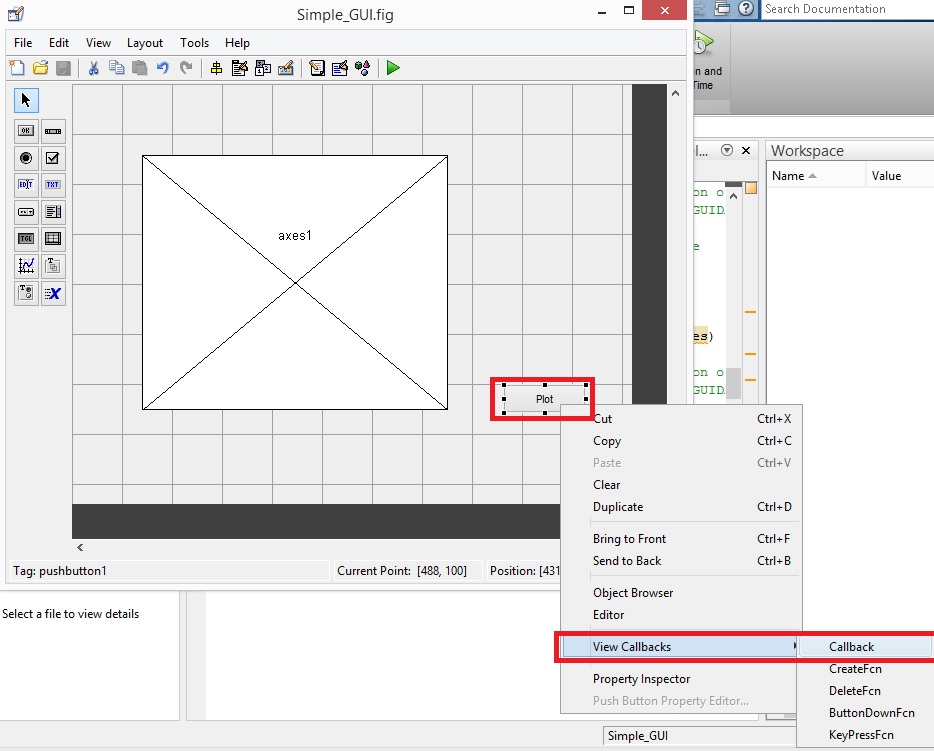Viewport: 934px width, 751px height.
Task: Choose Copy in context menu
Action: click(680, 441)
